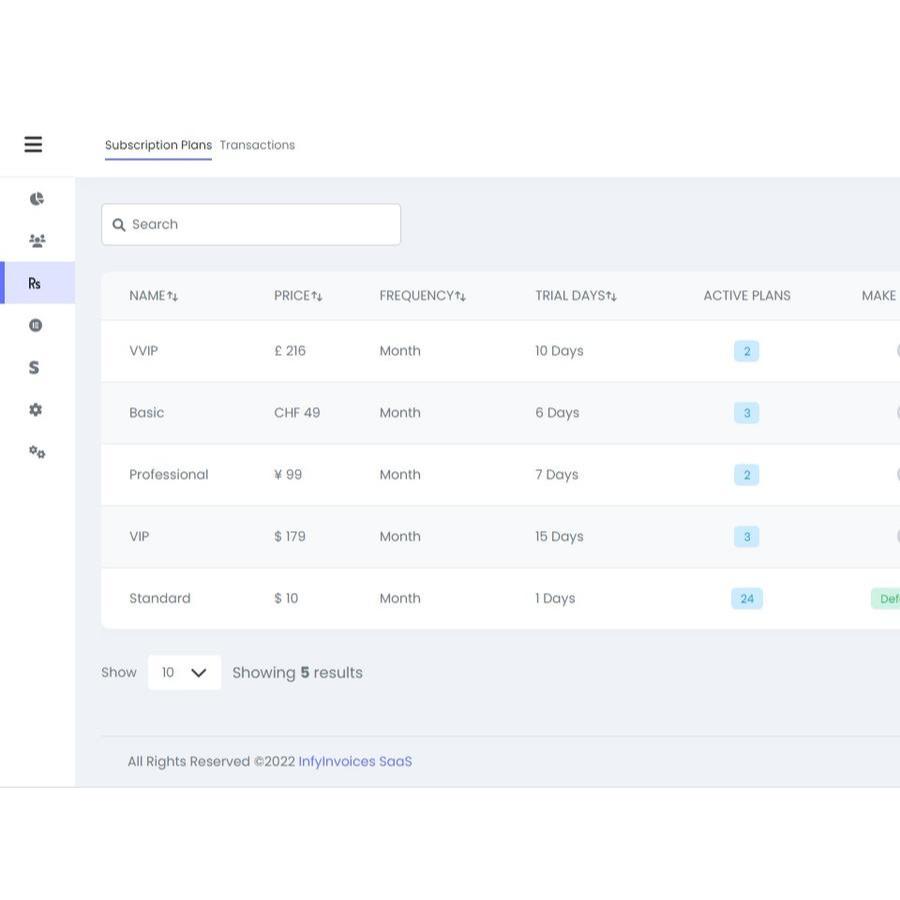Click the 24 active plans badge for Standard
The width and height of the screenshot is (900, 900).
point(746,599)
